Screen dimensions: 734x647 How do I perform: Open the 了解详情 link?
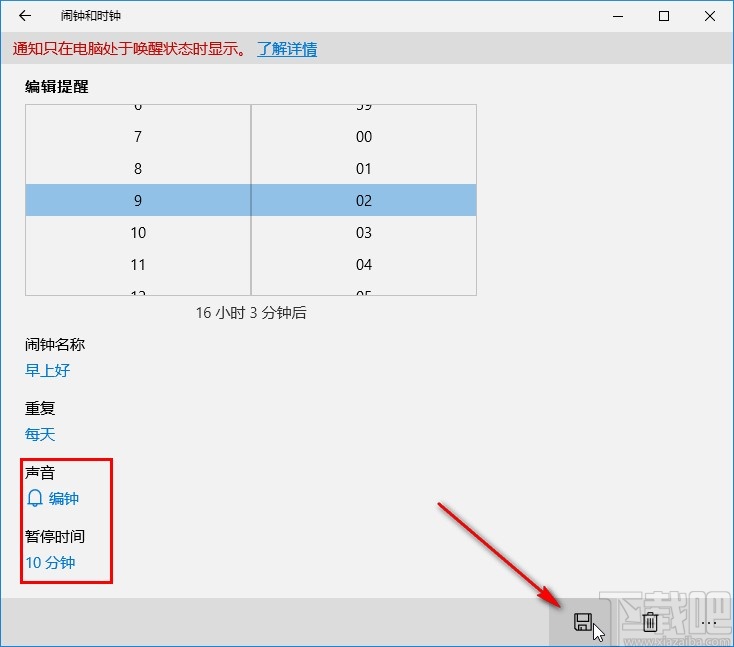287,49
